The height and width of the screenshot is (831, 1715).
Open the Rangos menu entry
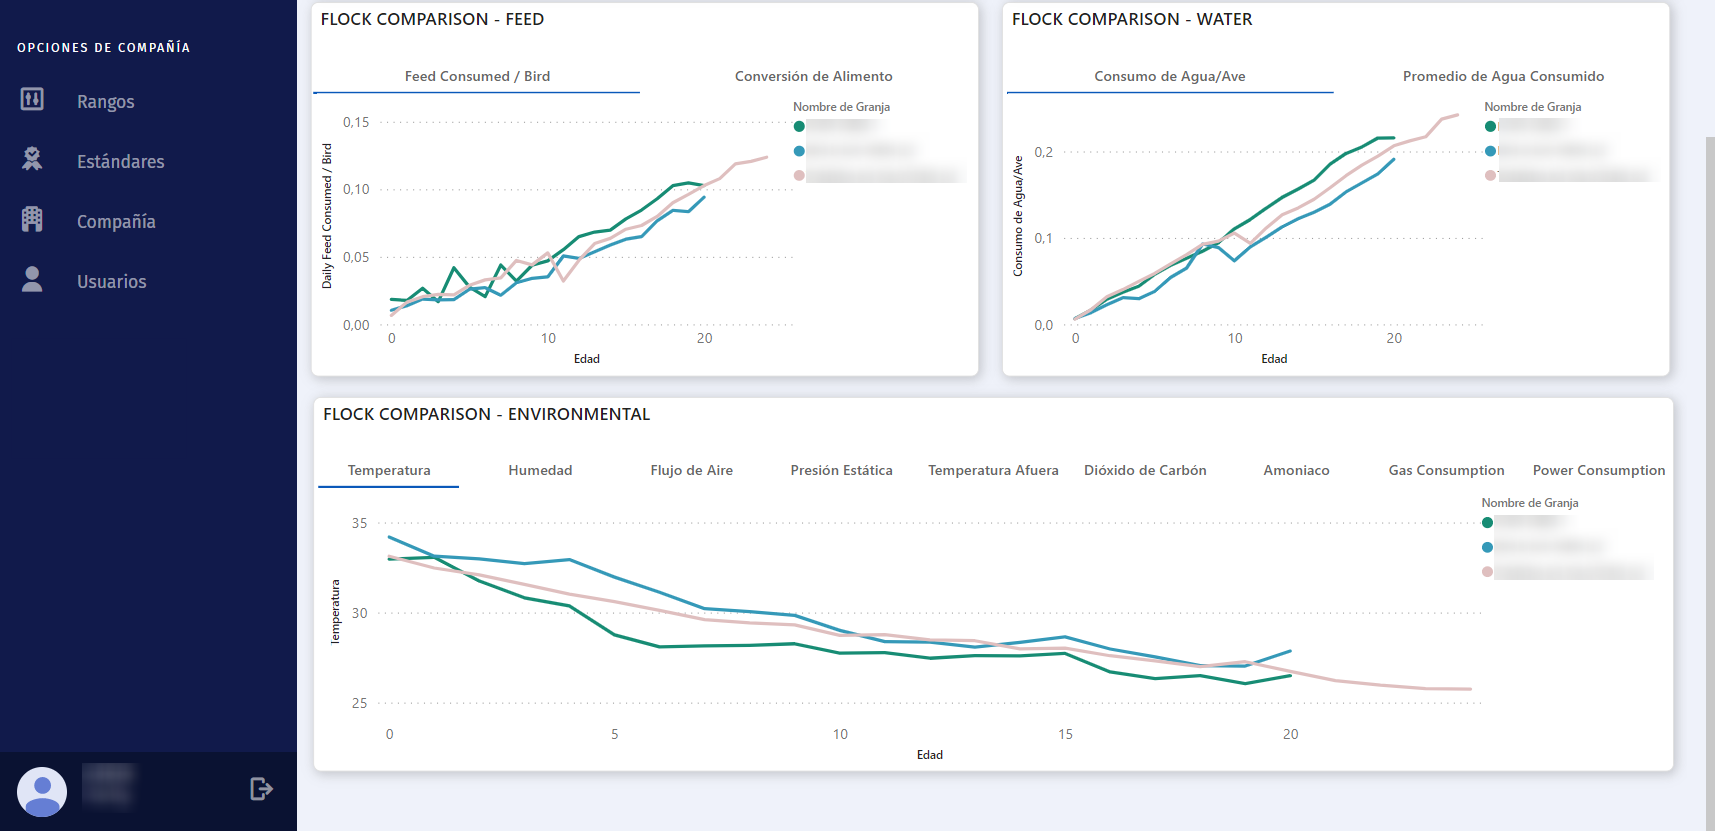(x=106, y=101)
